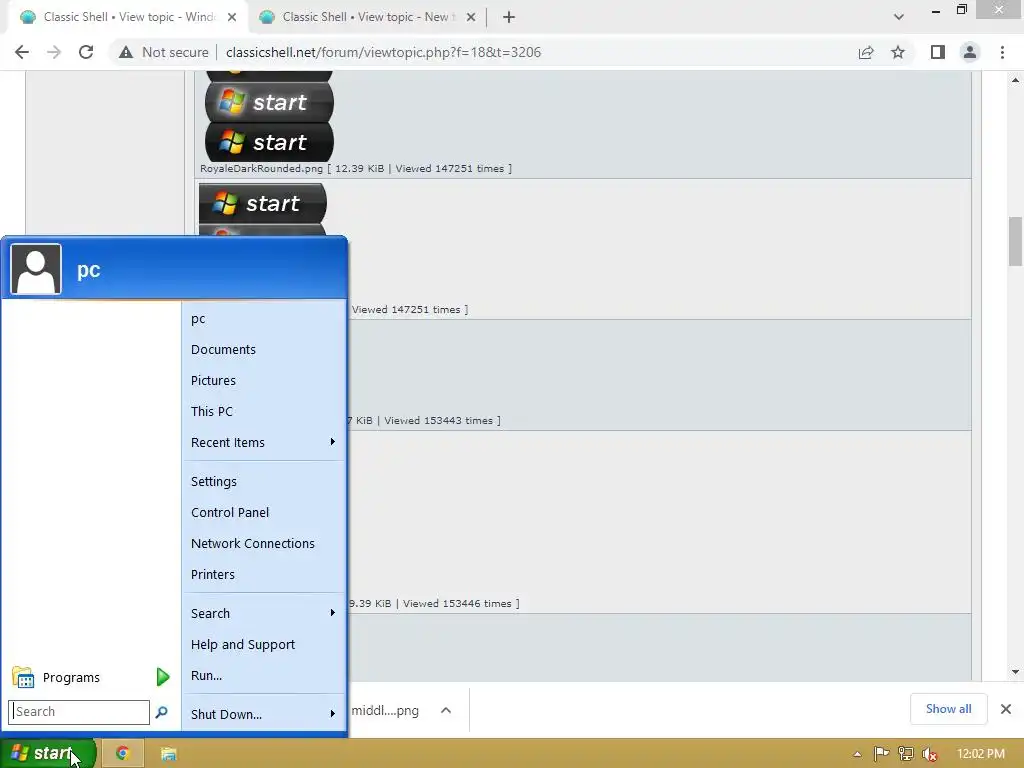Expand the Shut Down... submenu
The image size is (1024, 768).
[263, 714]
